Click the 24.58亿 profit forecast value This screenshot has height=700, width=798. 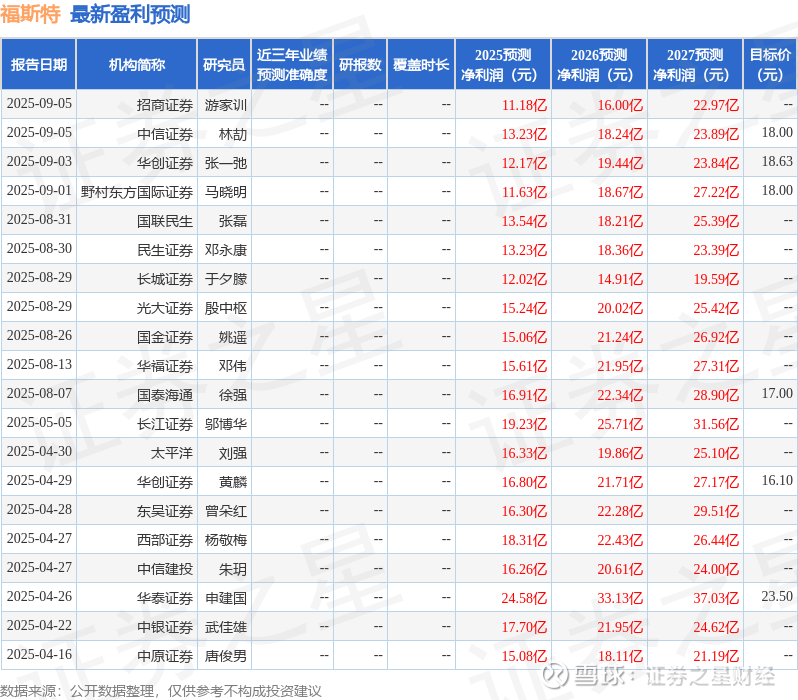pos(524,599)
